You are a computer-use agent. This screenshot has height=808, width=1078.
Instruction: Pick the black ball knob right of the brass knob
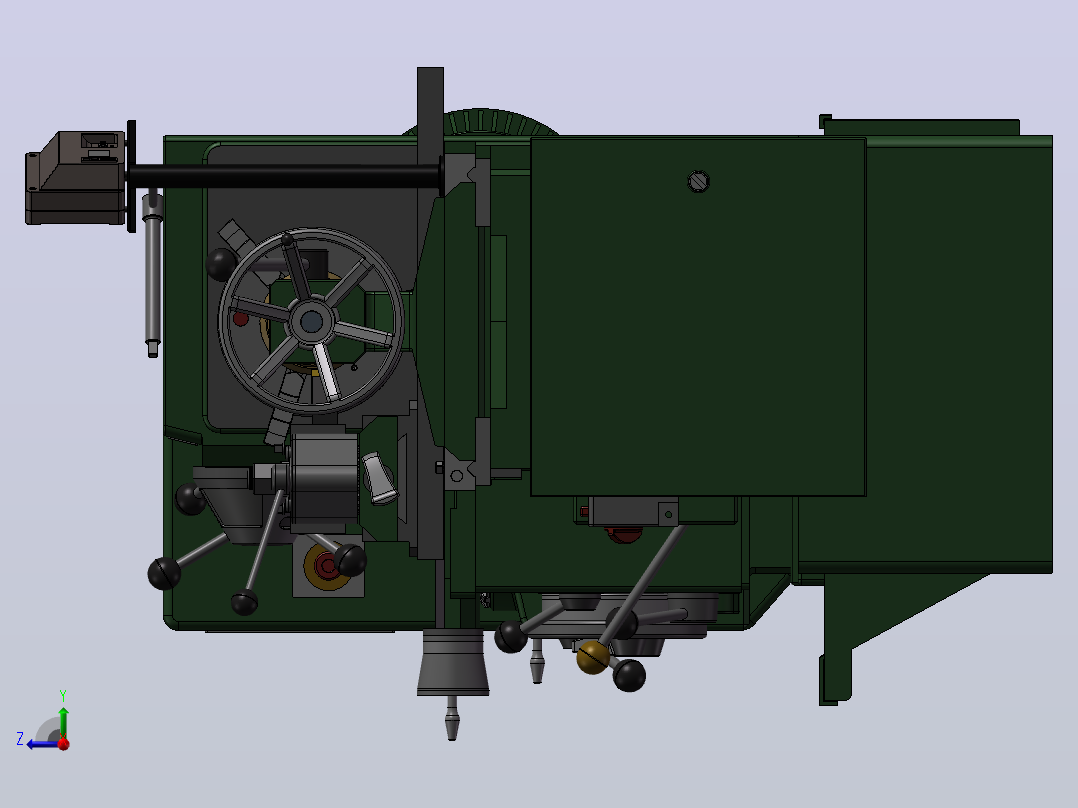point(629,675)
